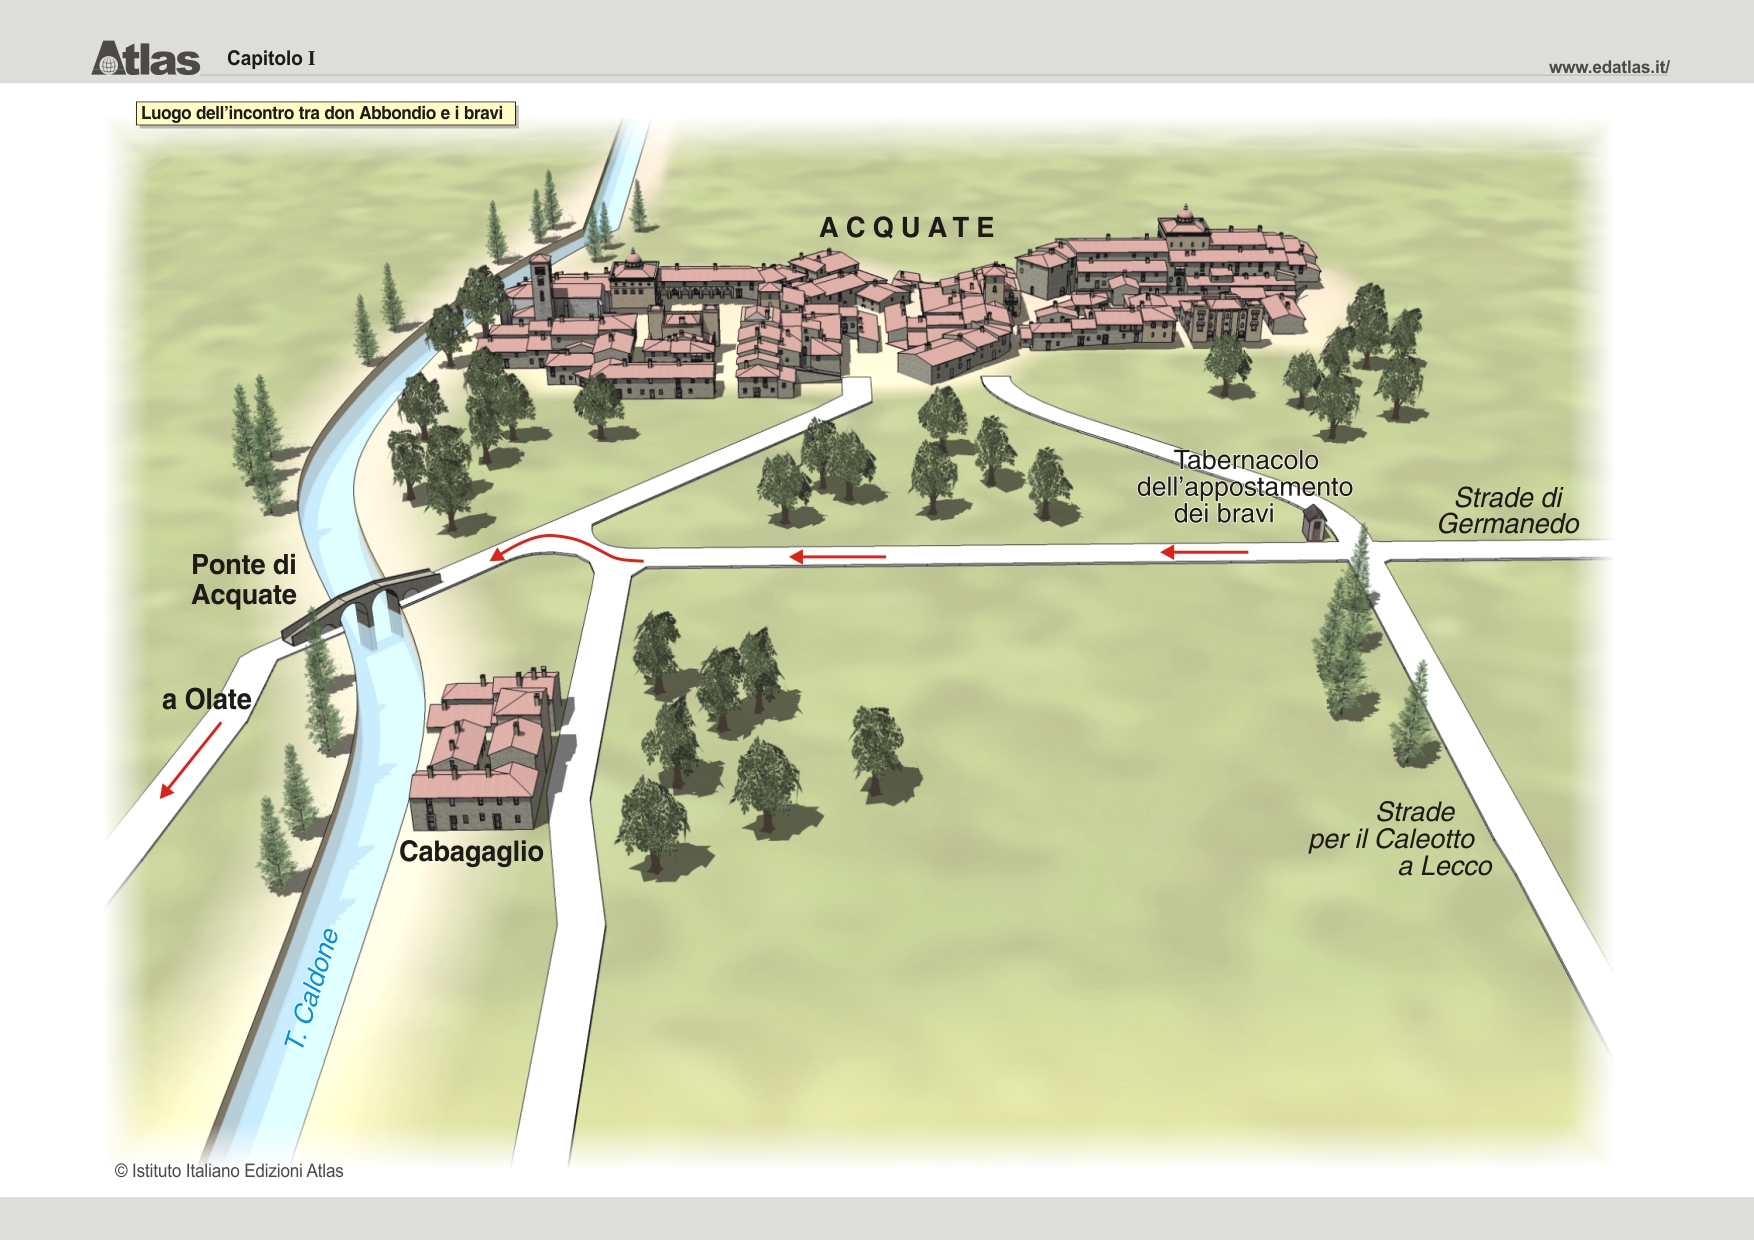Image resolution: width=1754 pixels, height=1240 pixels.
Task: Select the yellow 'Luogo dell'incontro' caption box
Action: [325, 113]
